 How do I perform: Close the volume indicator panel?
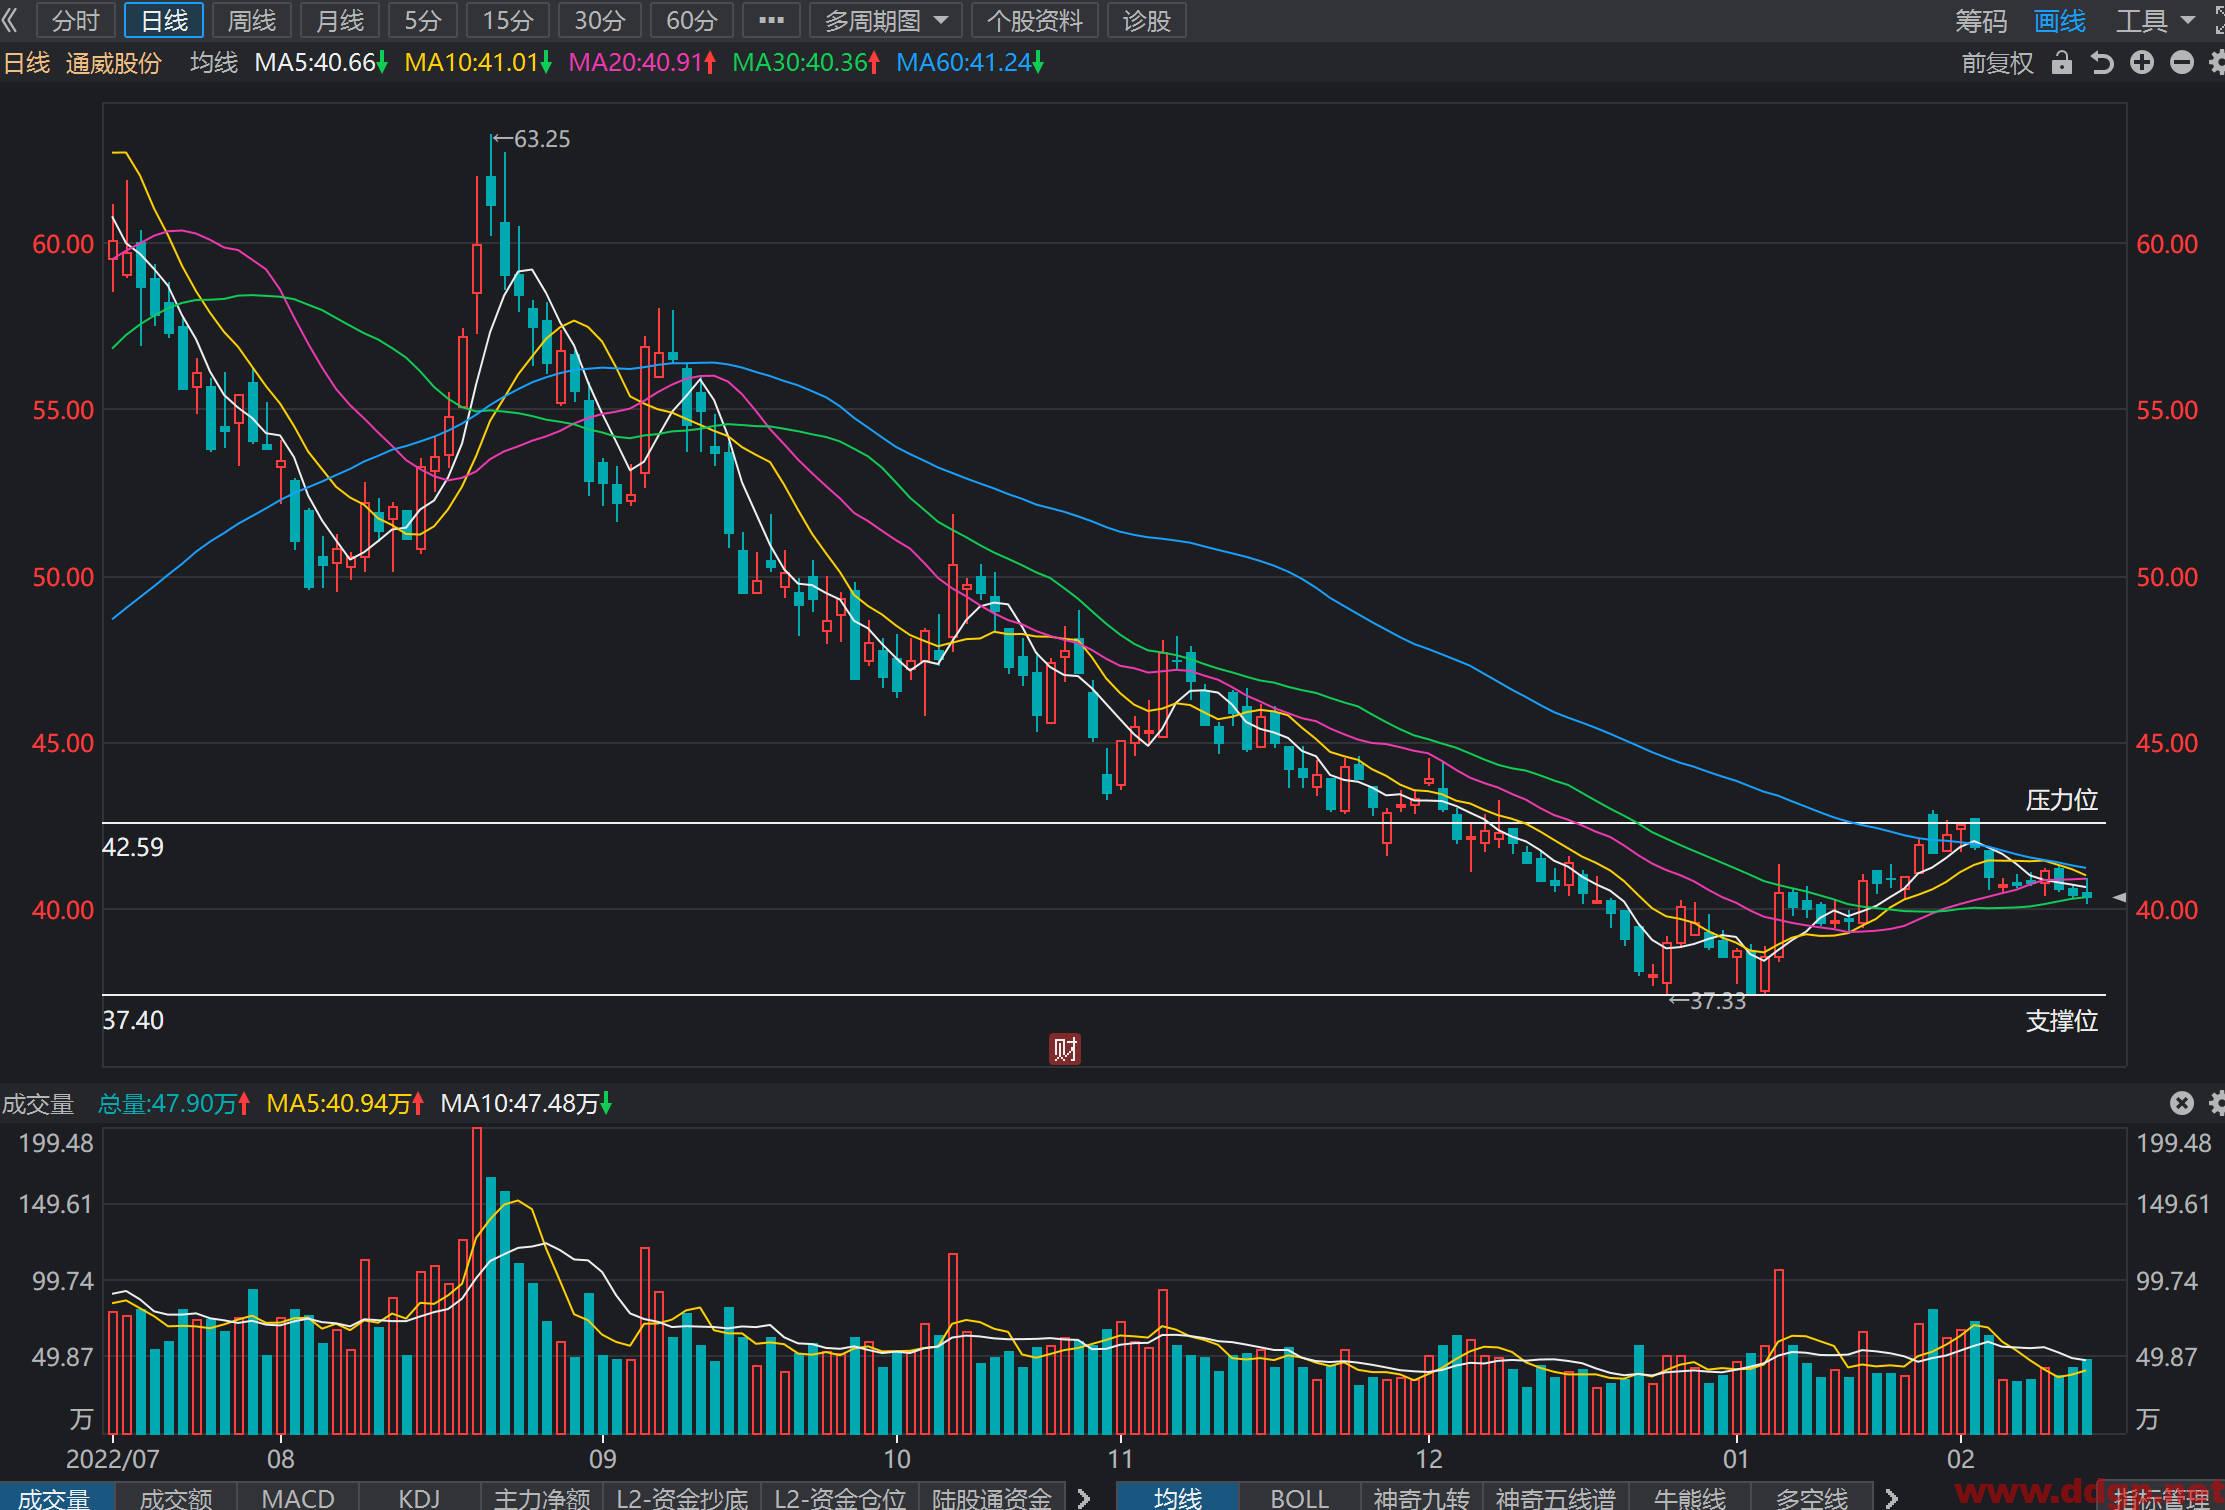coord(2181,1103)
